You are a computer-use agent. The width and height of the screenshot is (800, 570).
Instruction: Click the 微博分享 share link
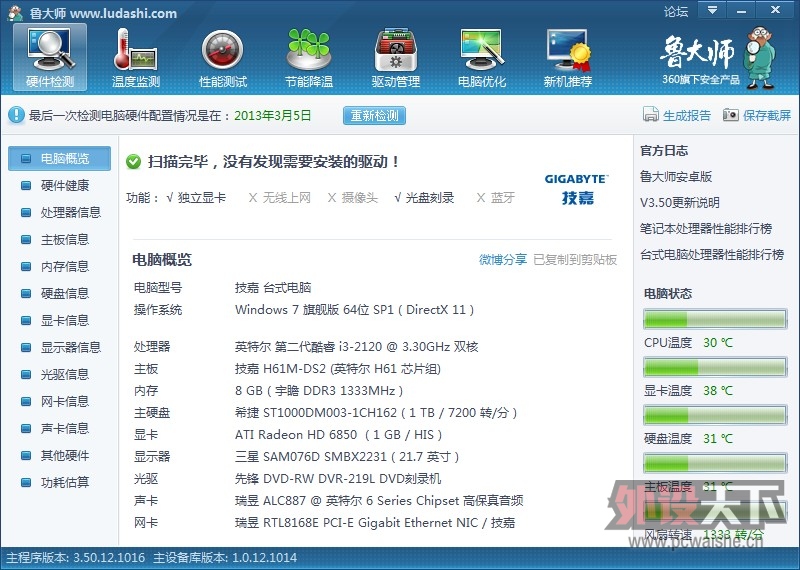point(503,260)
